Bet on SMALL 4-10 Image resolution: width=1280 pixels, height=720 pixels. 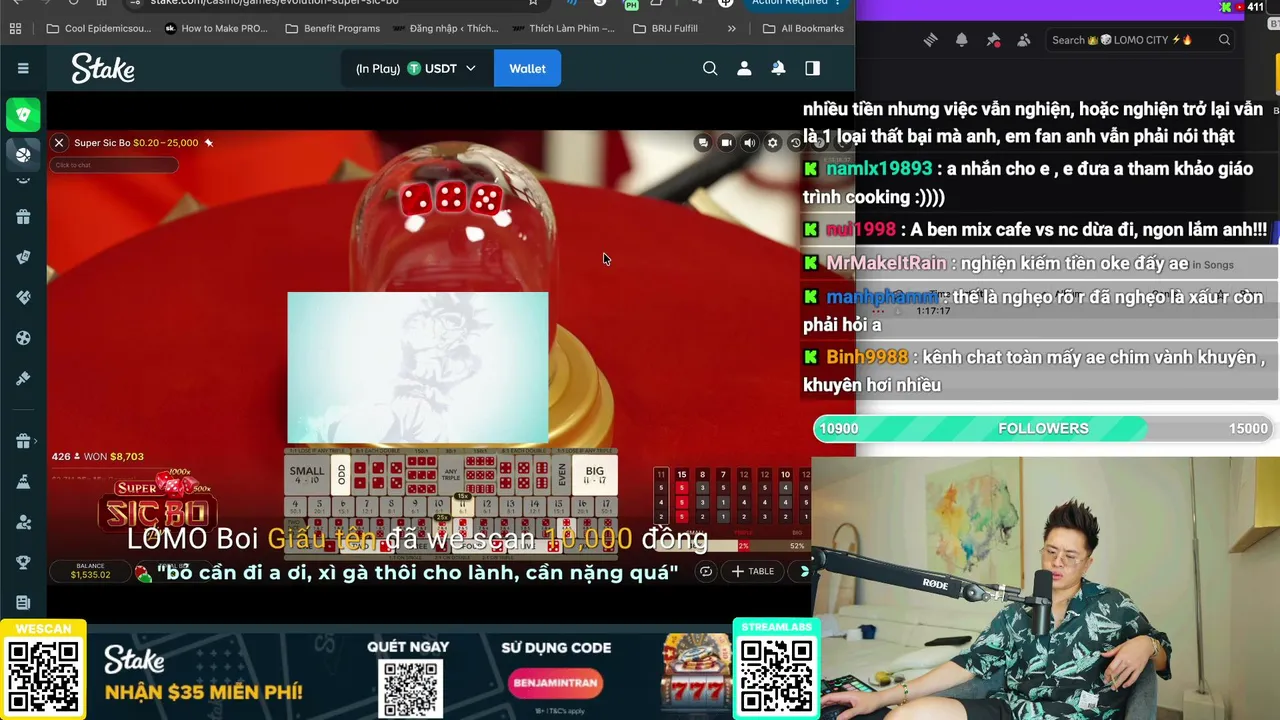(307, 475)
